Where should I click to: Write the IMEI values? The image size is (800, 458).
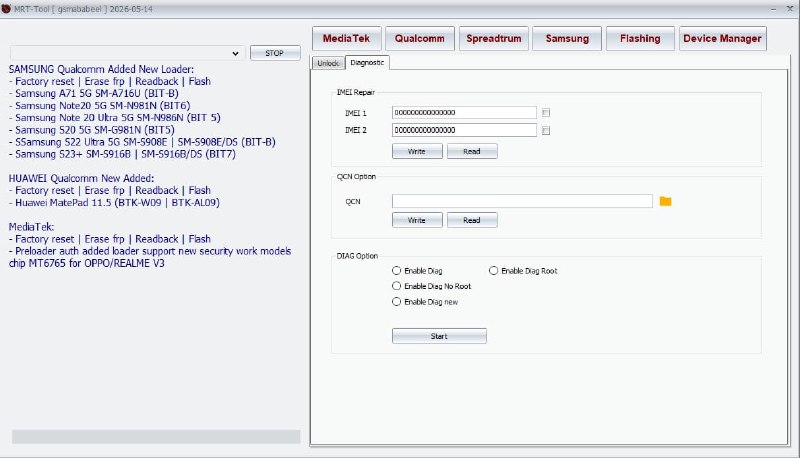pos(417,151)
